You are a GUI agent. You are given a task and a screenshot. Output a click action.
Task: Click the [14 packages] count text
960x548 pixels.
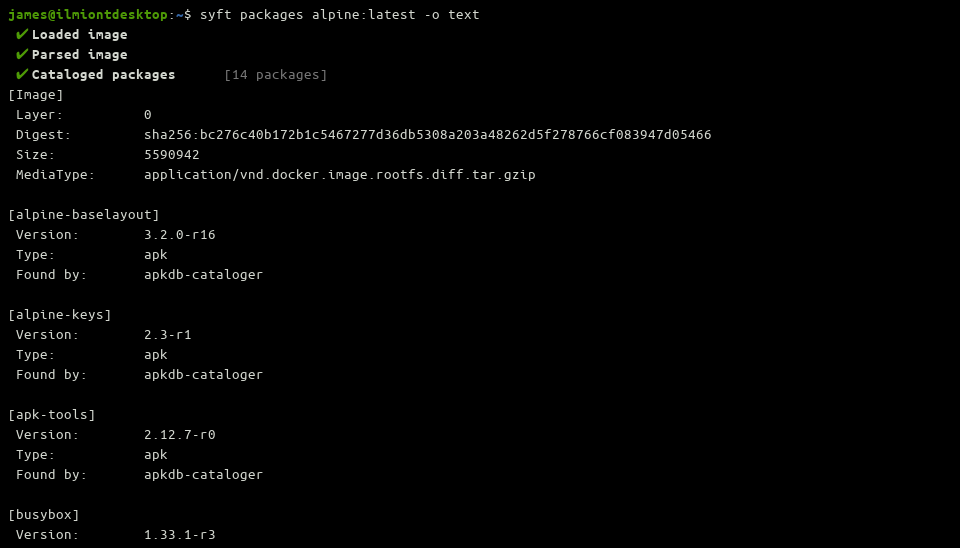click(x=275, y=75)
